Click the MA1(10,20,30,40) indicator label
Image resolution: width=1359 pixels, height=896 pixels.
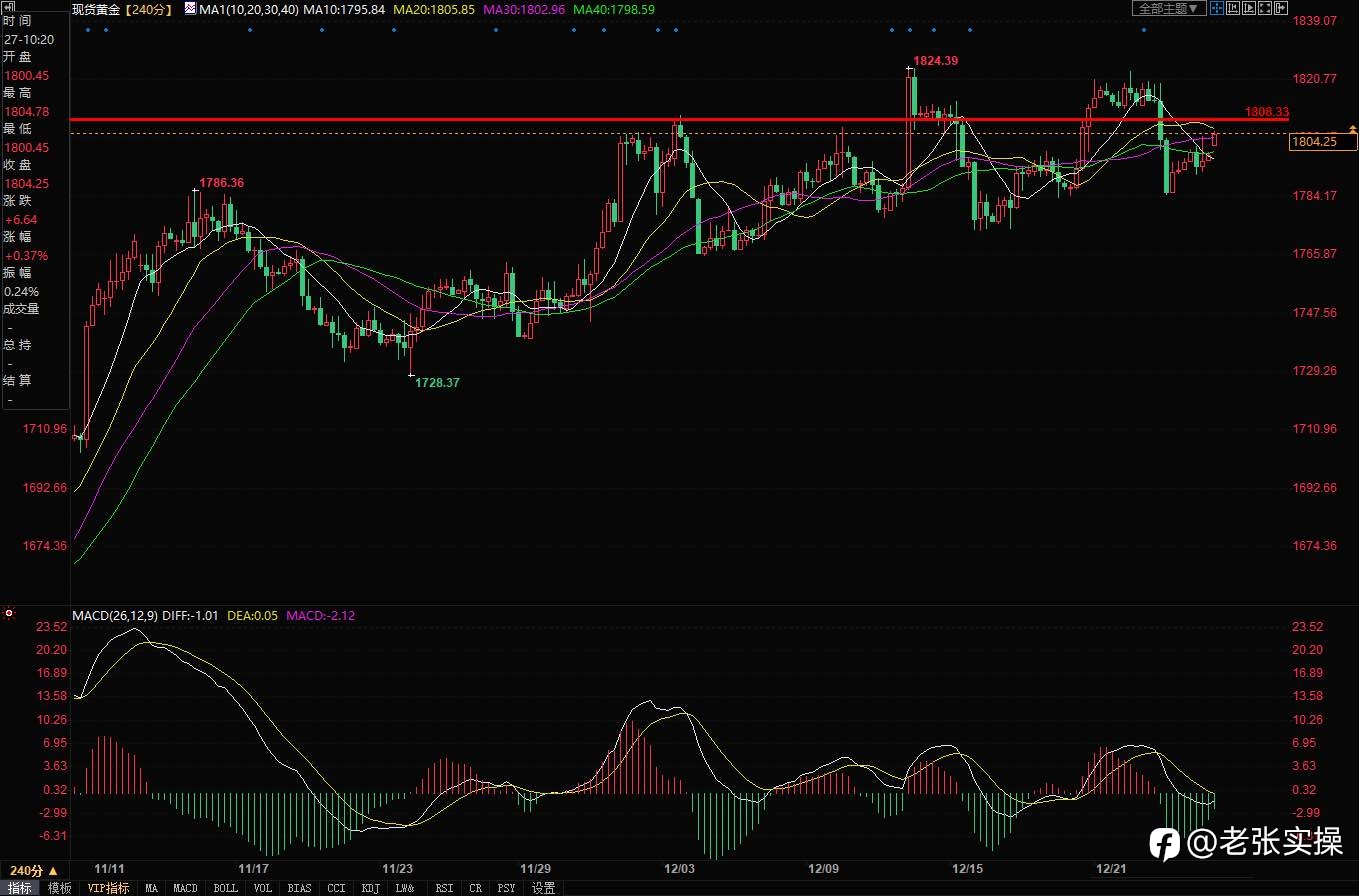[248, 9]
